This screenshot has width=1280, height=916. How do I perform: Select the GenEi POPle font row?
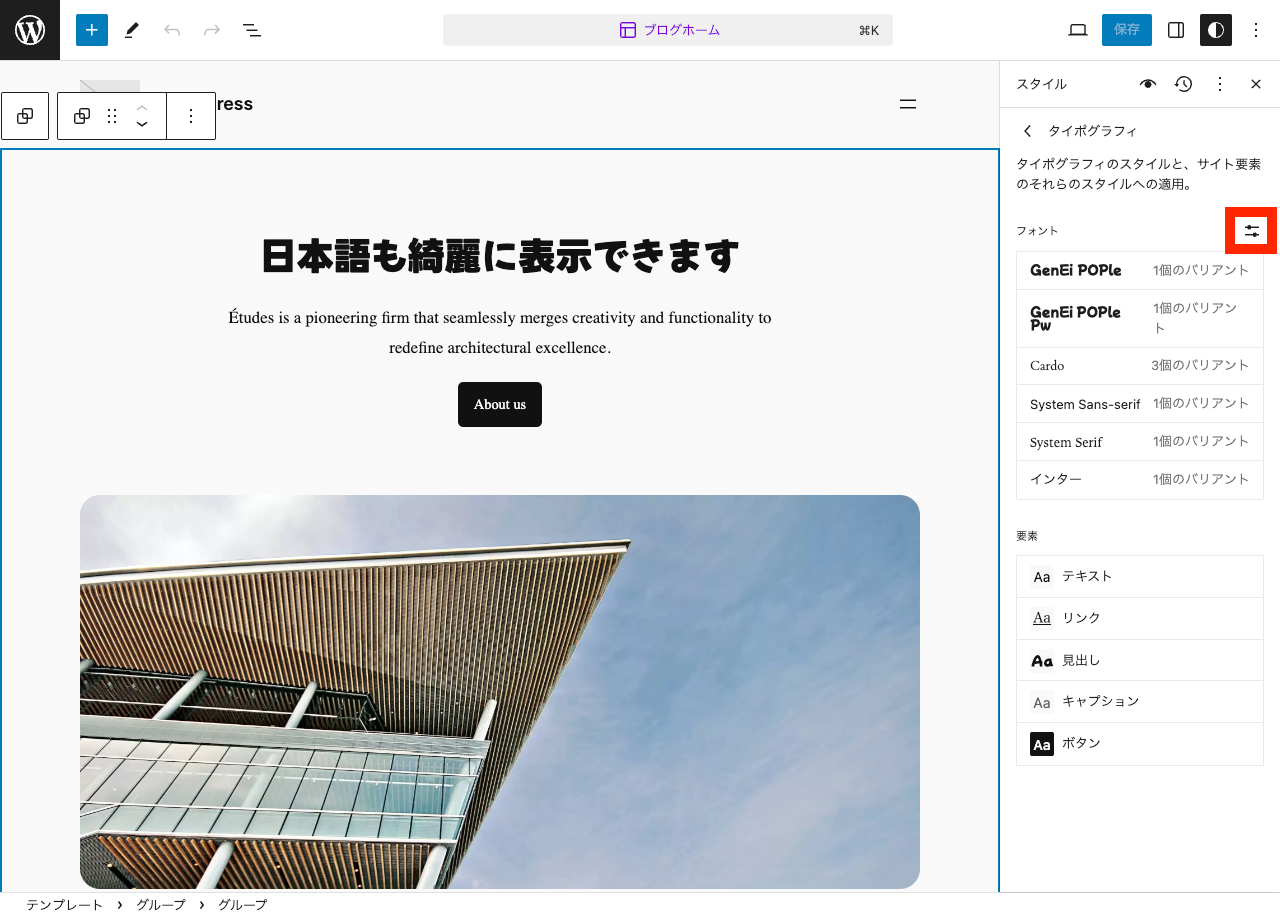point(1140,270)
